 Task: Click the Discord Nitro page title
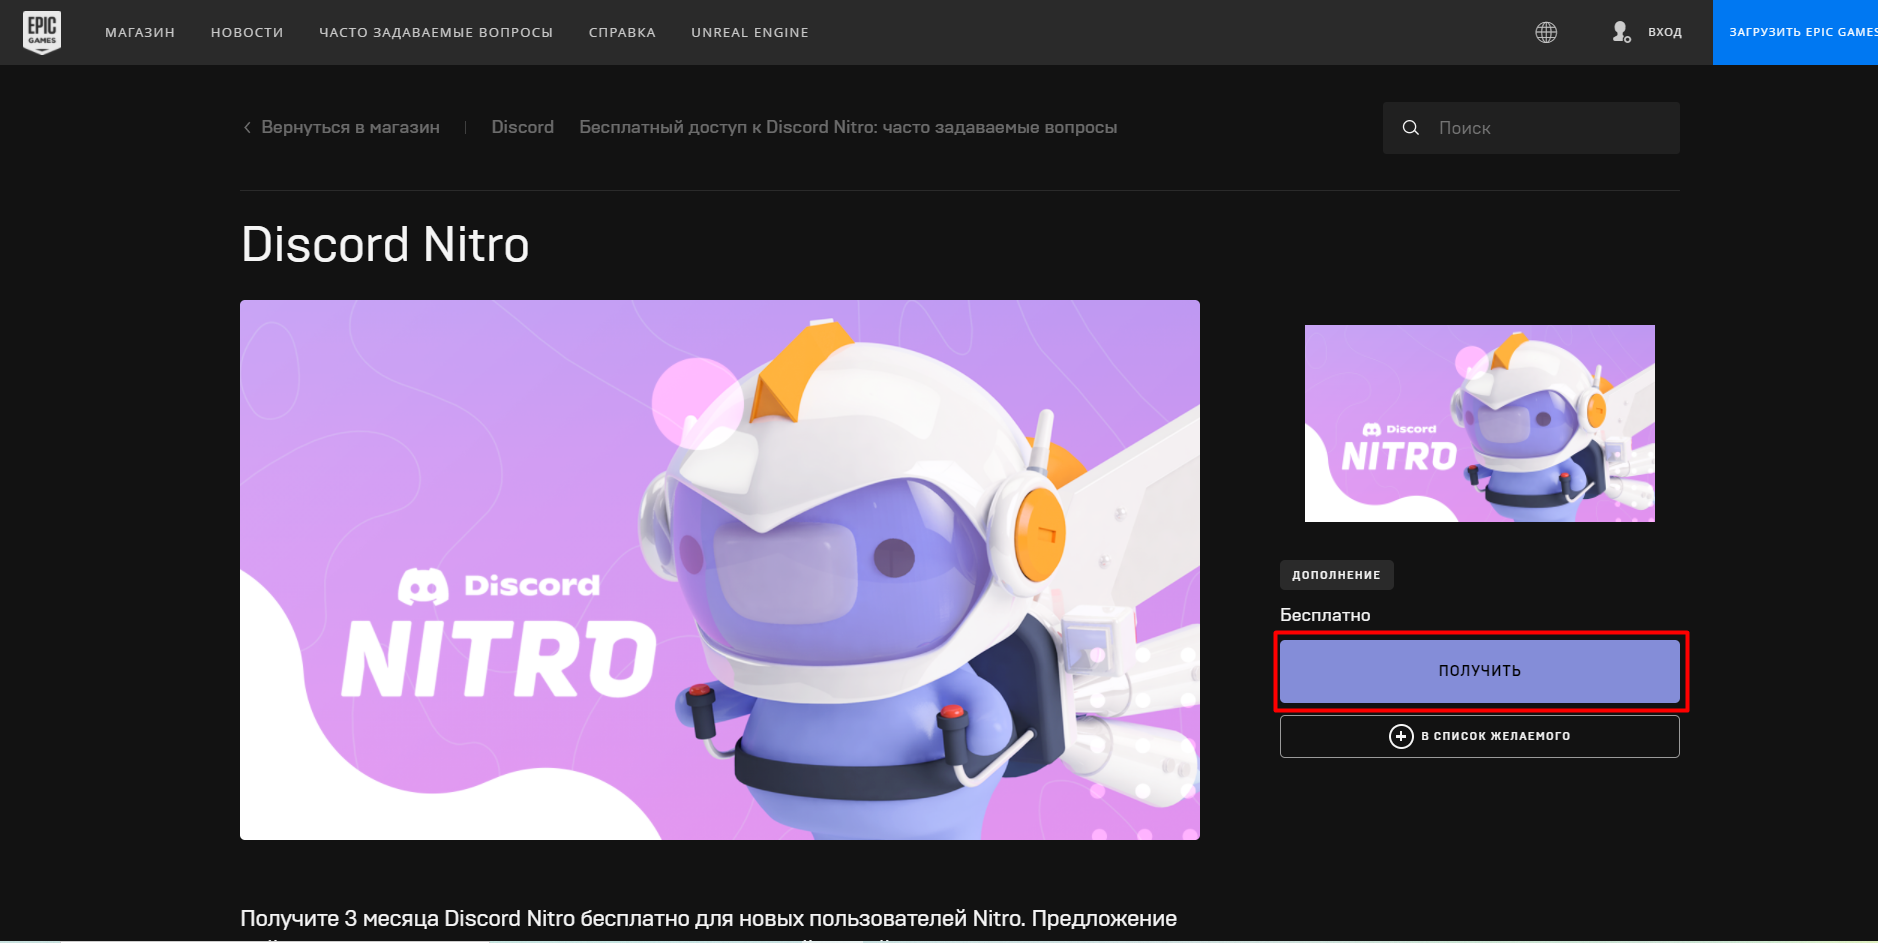[x=385, y=244]
